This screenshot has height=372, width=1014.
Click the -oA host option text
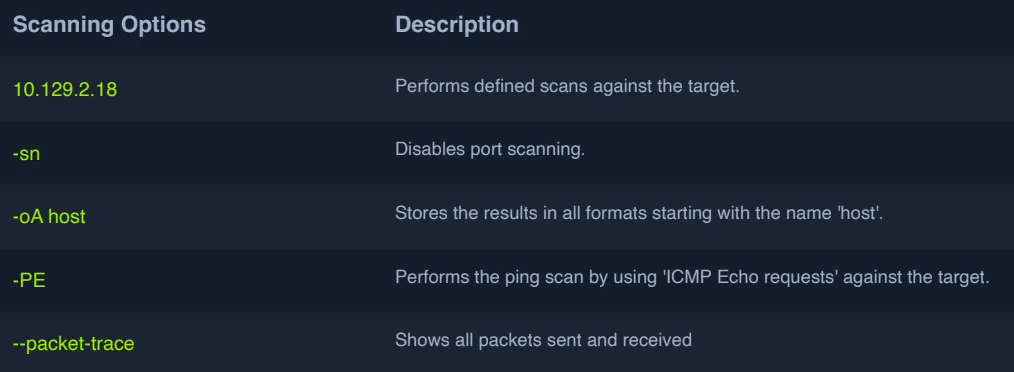click(x=49, y=216)
